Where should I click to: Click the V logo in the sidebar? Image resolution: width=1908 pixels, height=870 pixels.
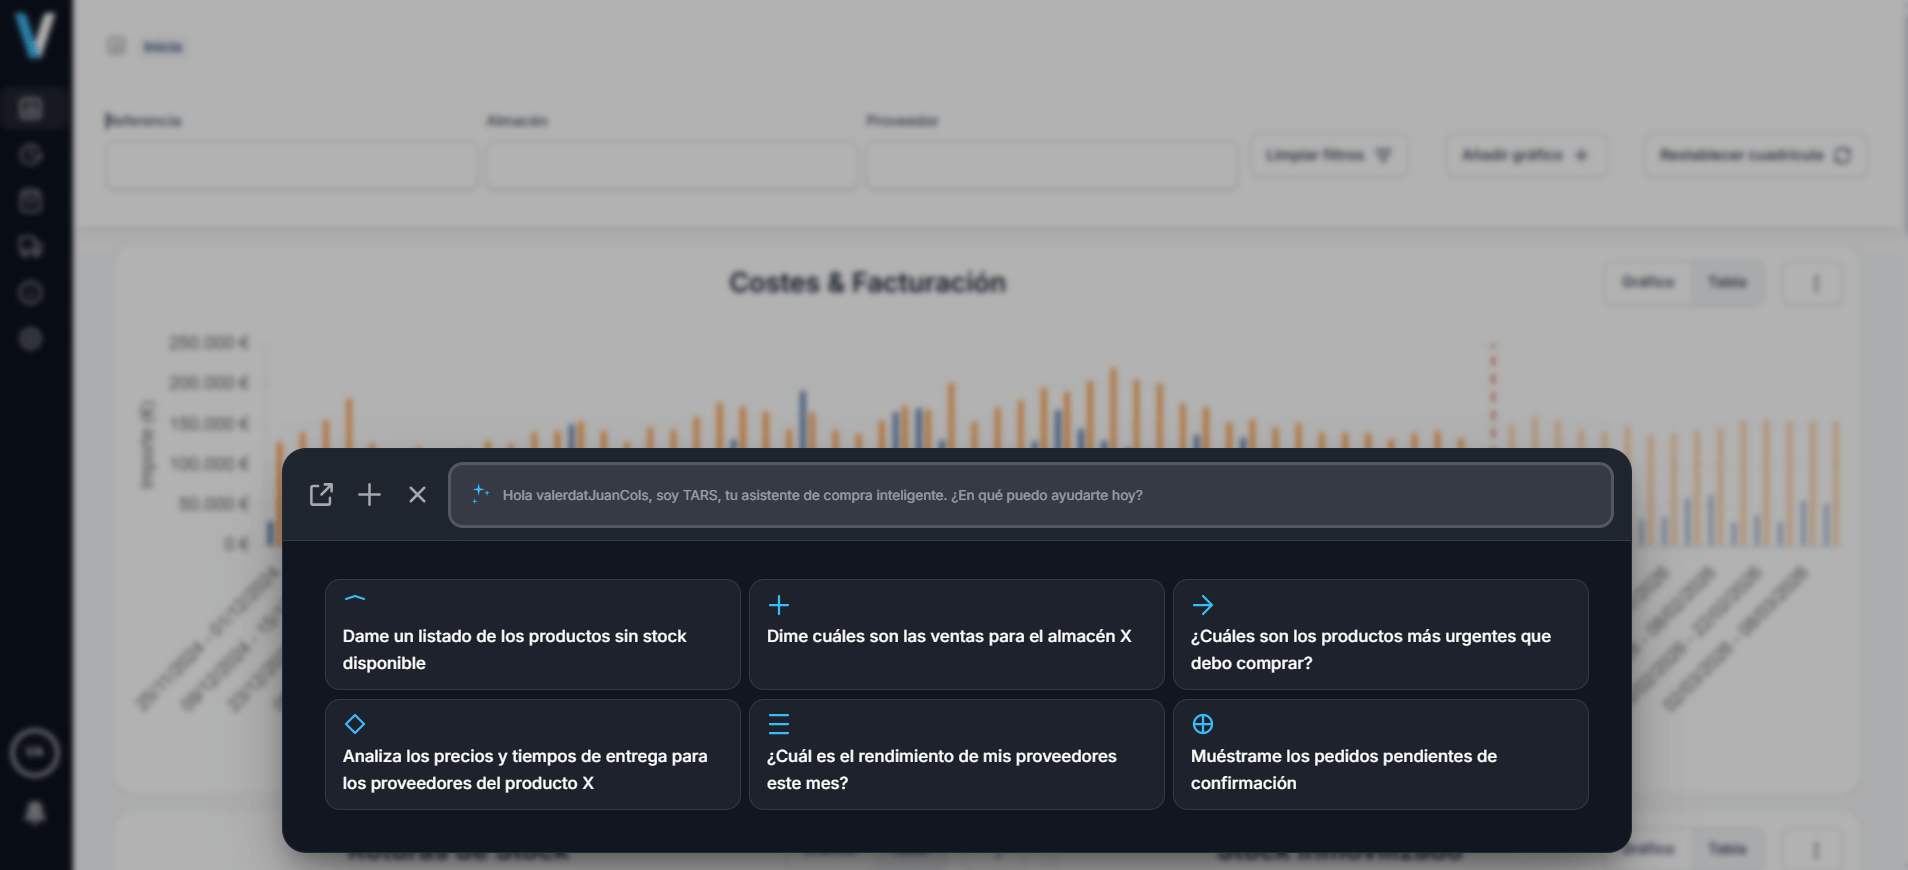pyautogui.click(x=35, y=34)
